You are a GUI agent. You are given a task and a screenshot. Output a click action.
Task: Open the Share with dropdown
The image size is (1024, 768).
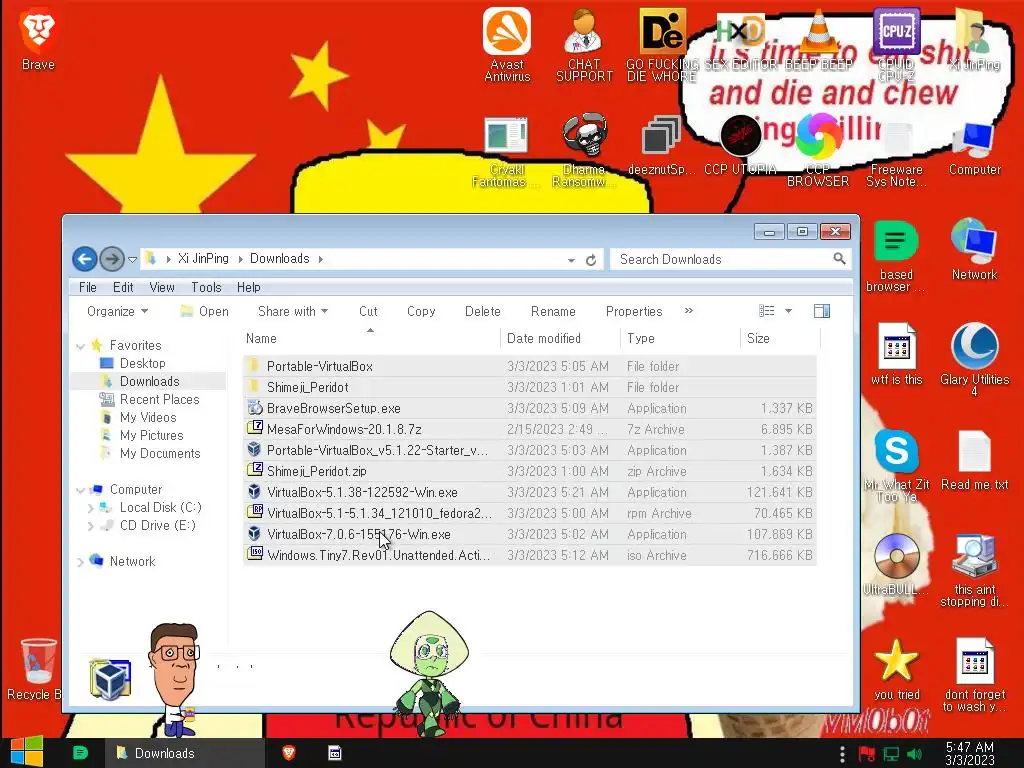(293, 312)
